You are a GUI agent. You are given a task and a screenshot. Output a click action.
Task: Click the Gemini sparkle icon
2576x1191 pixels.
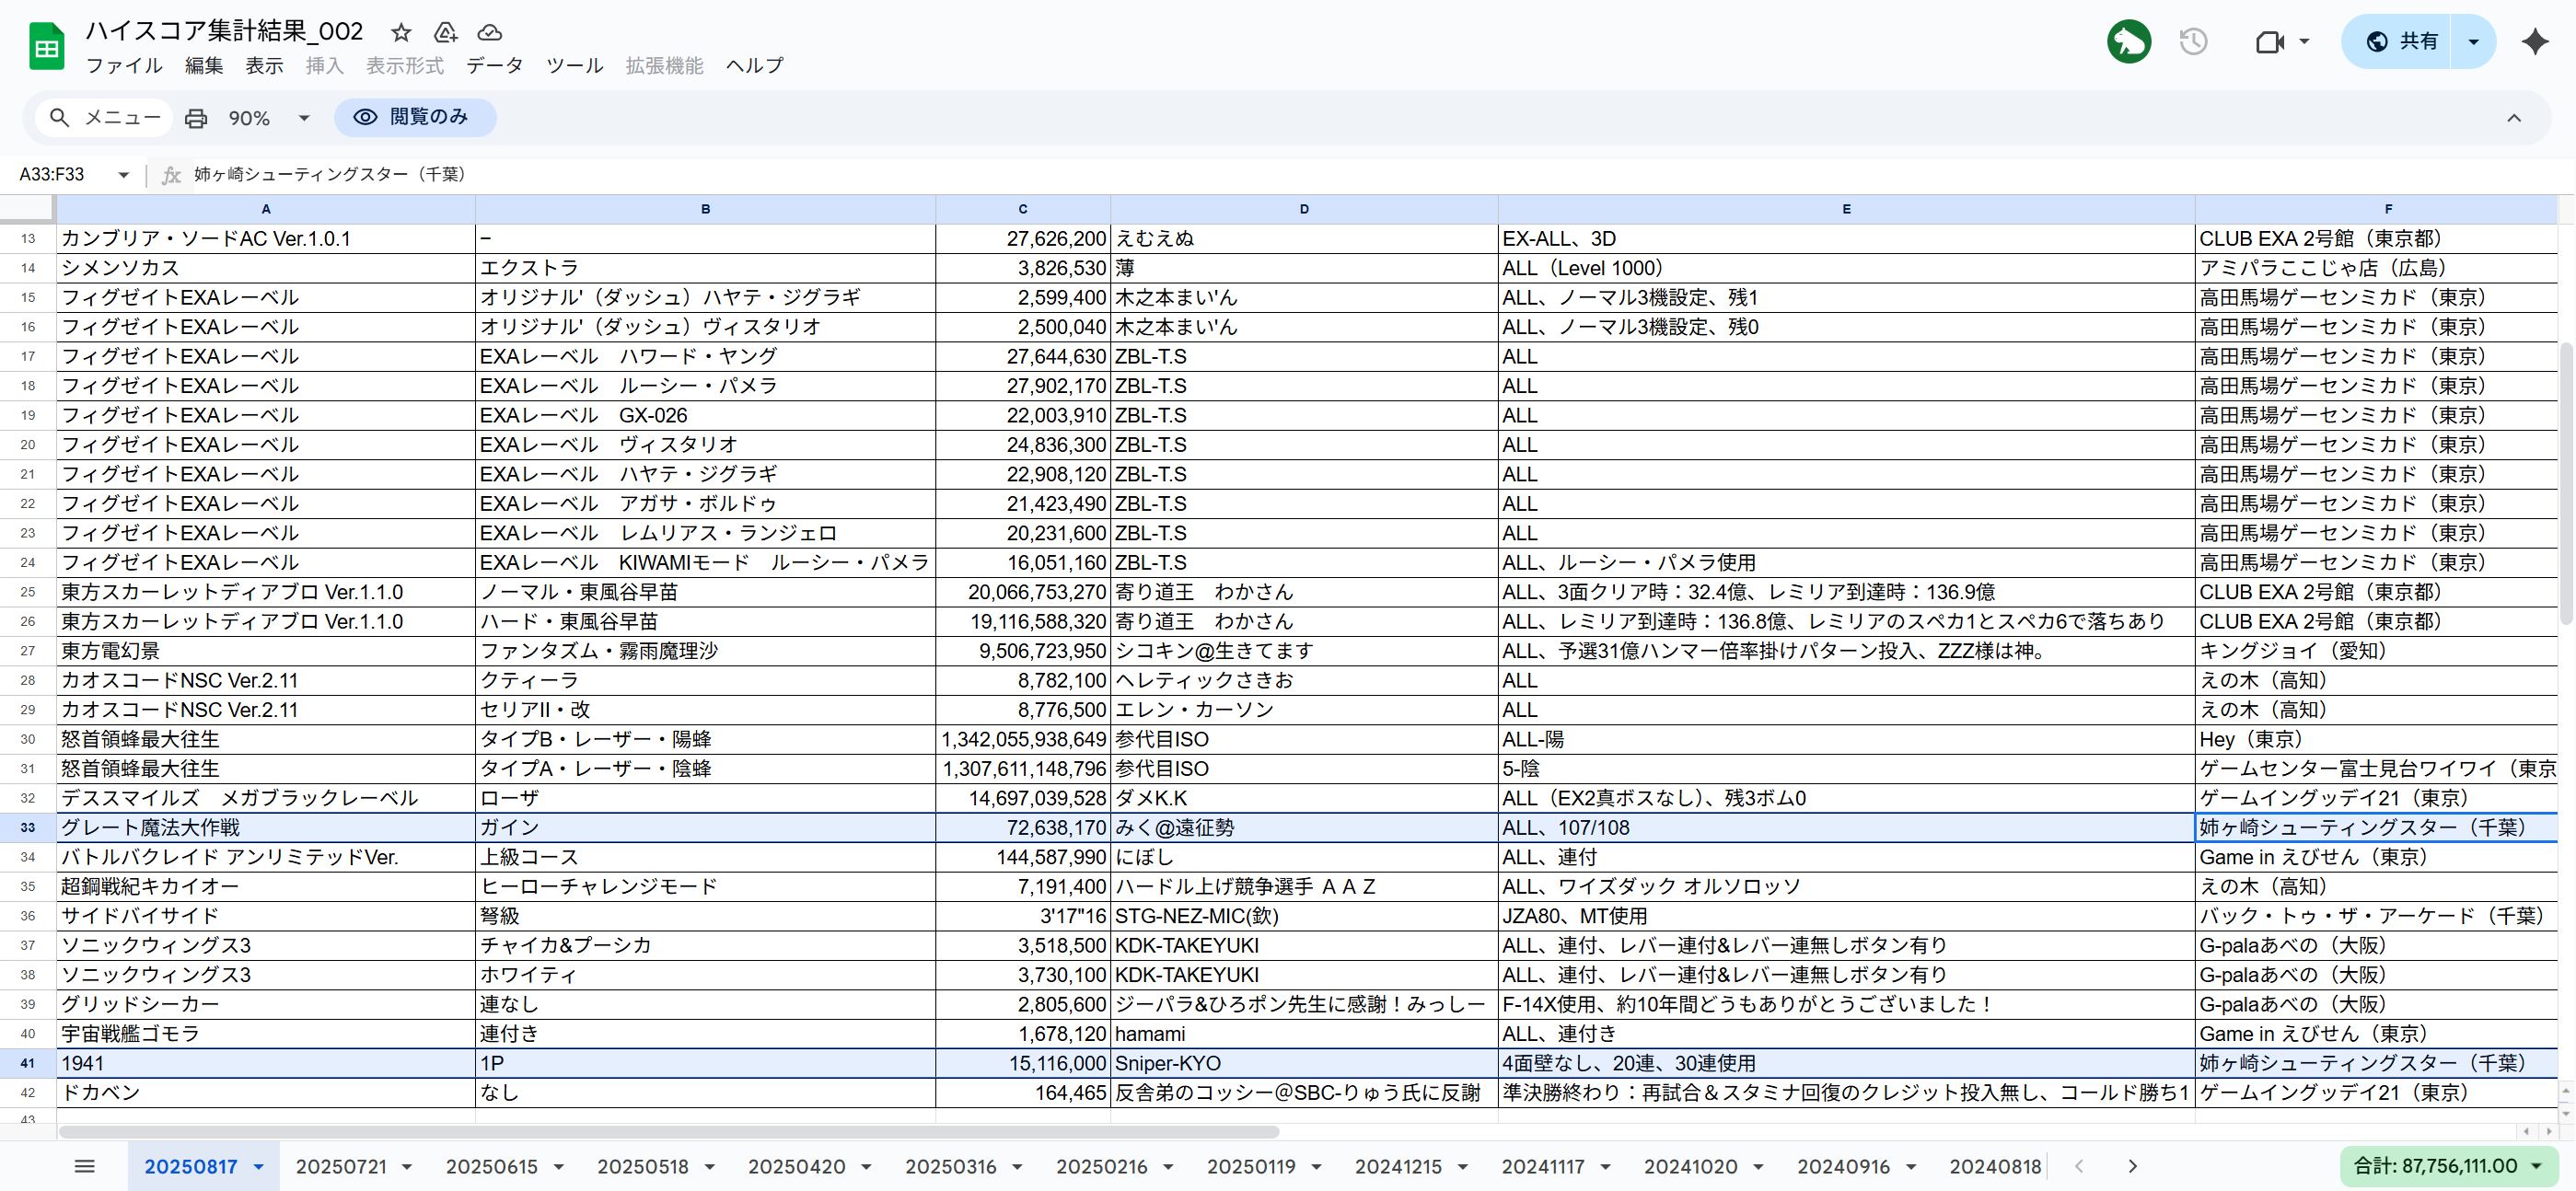point(2534,41)
